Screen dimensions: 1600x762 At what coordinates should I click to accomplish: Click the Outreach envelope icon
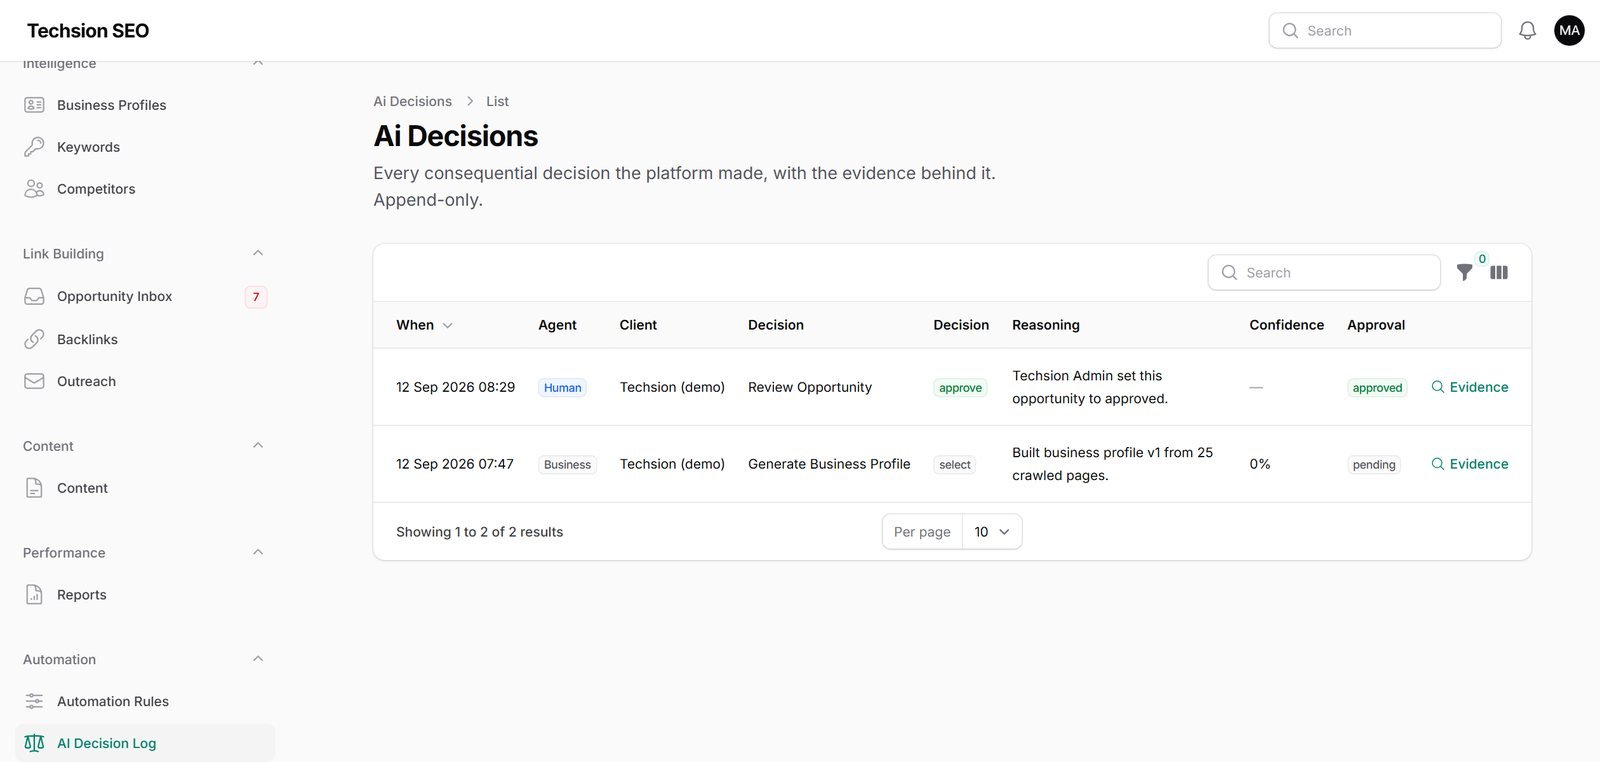(x=34, y=382)
